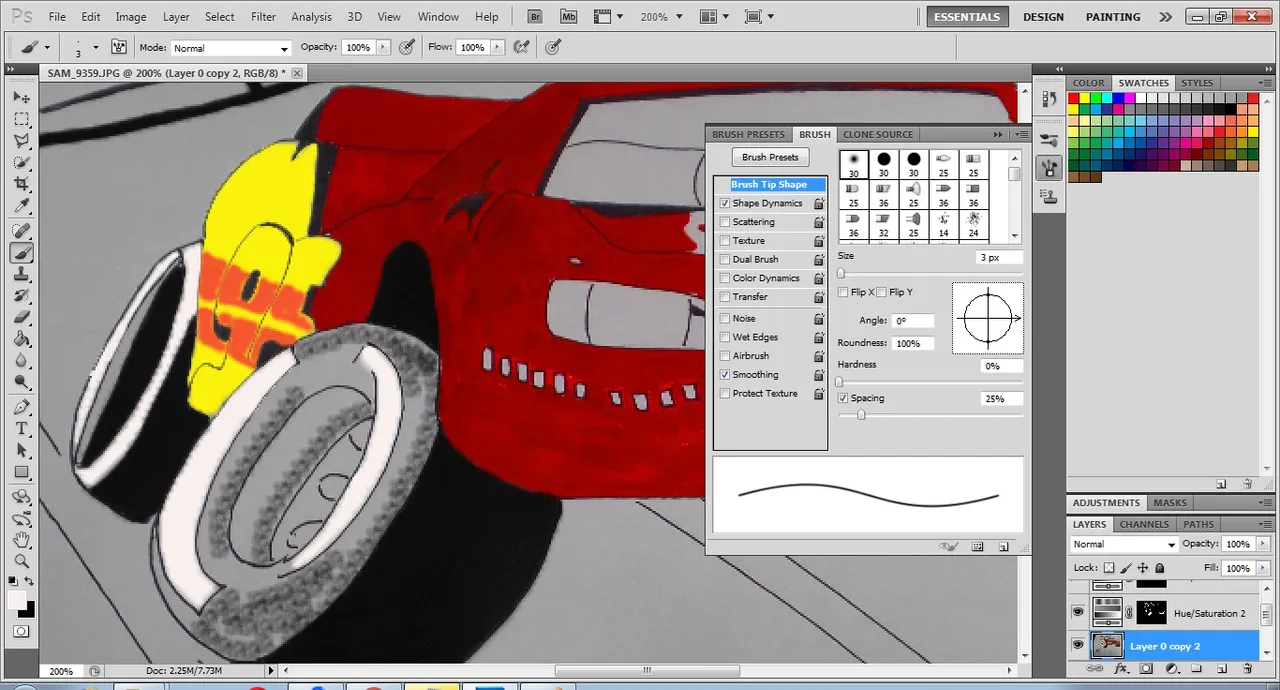Select the Path Selection tool
Image resolution: width=1280 pixels, height=690 pixels.
pos(21,451)
